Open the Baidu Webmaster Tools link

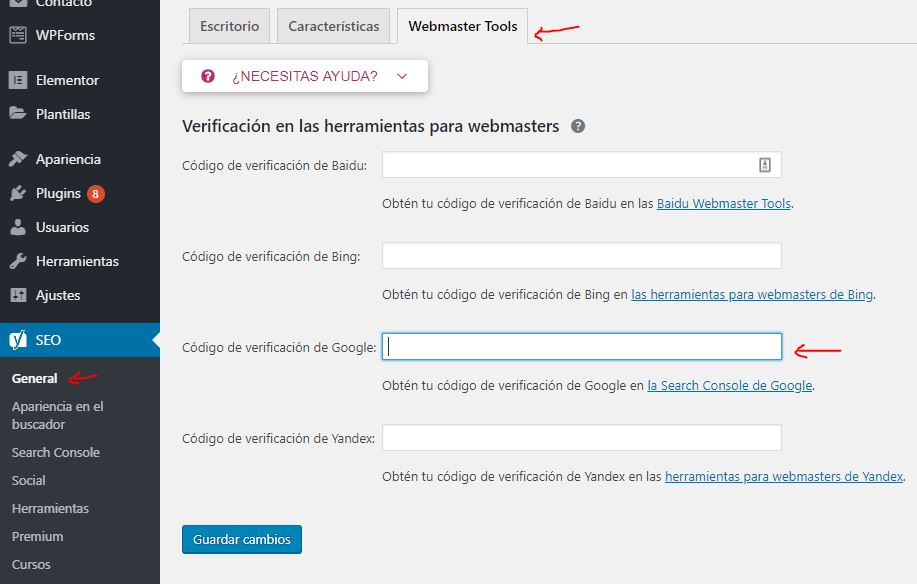click(724, 203)
